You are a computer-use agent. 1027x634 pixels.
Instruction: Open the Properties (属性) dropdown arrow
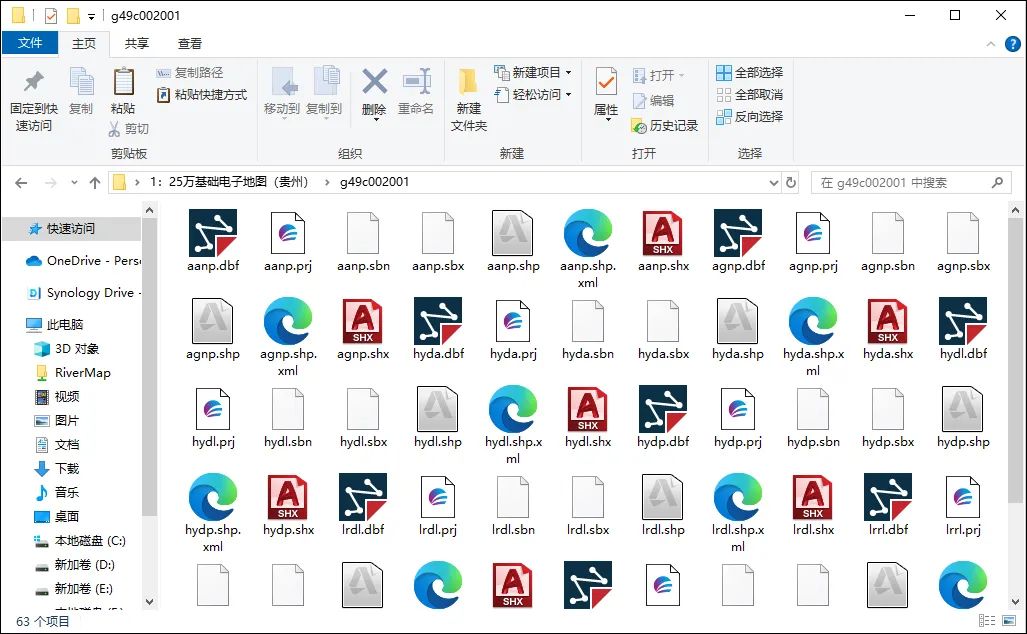[608, 120]
